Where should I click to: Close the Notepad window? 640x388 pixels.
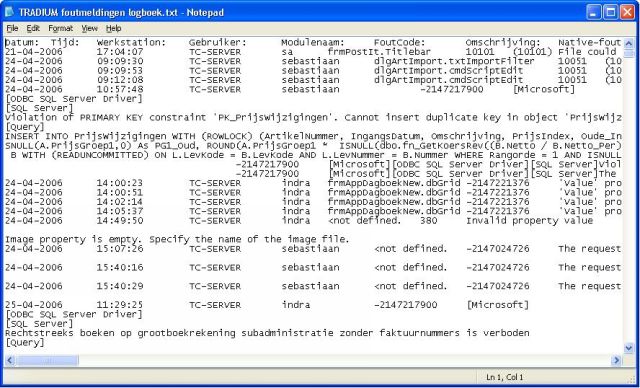(627, 12)
